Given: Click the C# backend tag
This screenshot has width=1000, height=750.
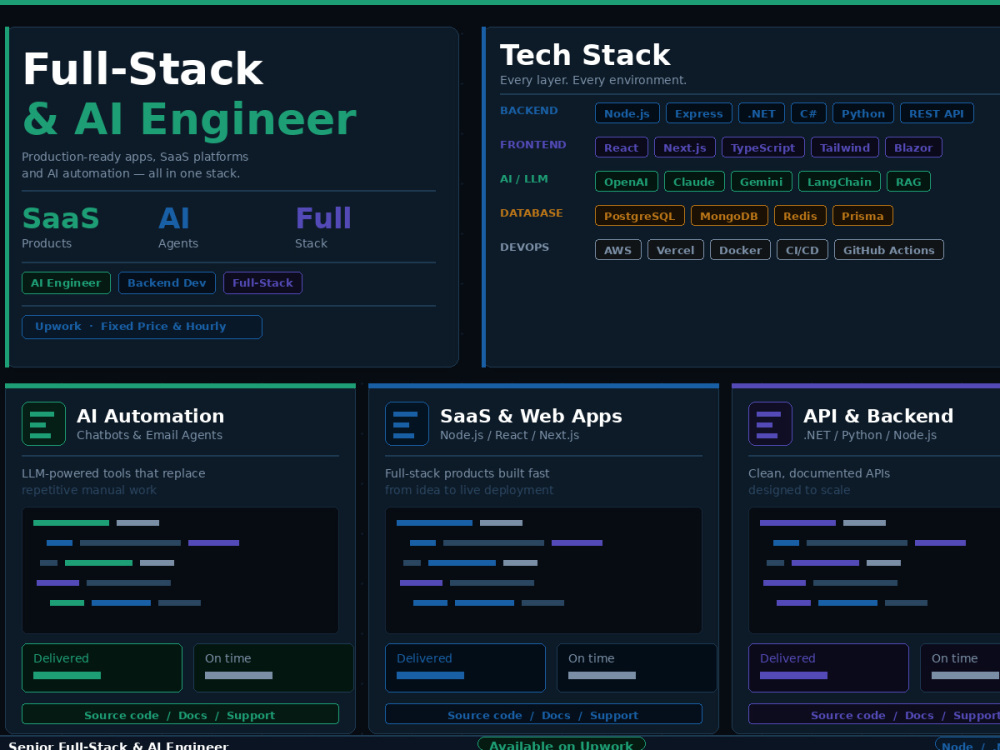Looking at the screenshot, I should [x=809, y=114].
